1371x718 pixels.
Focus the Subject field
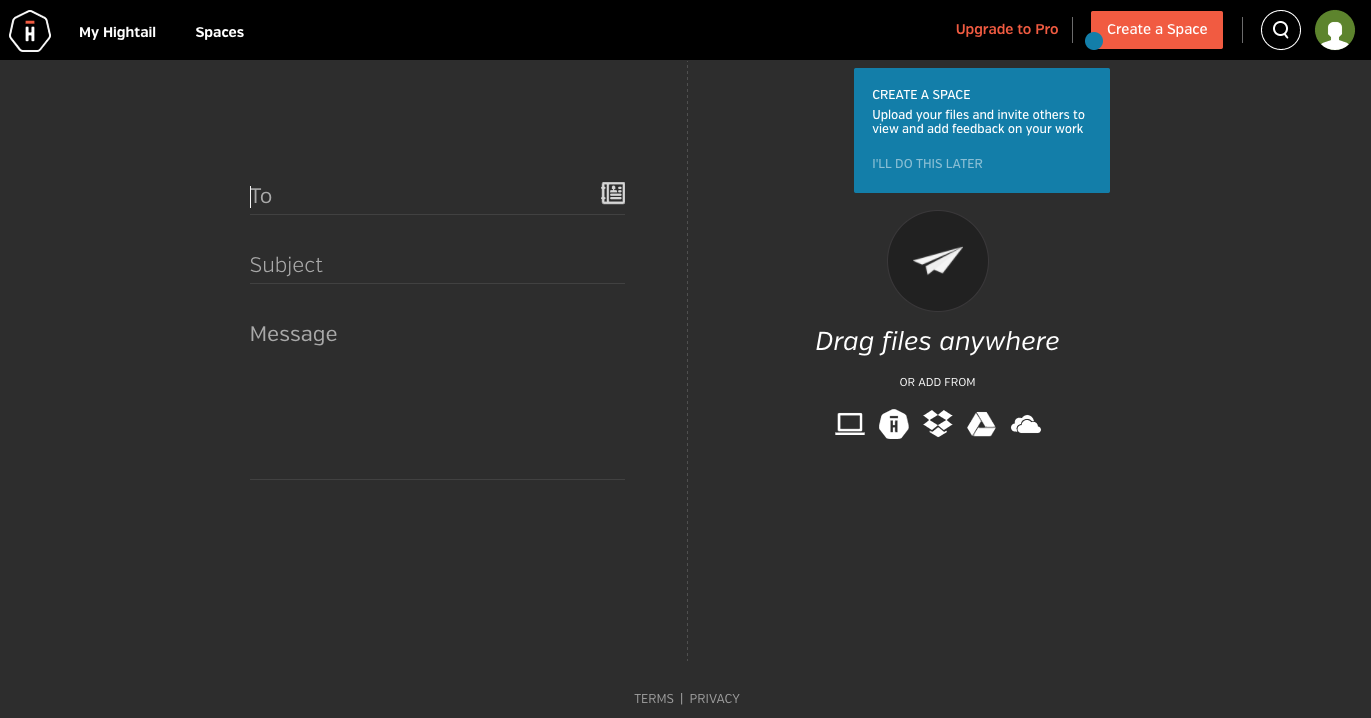click(x=437, y=265)
